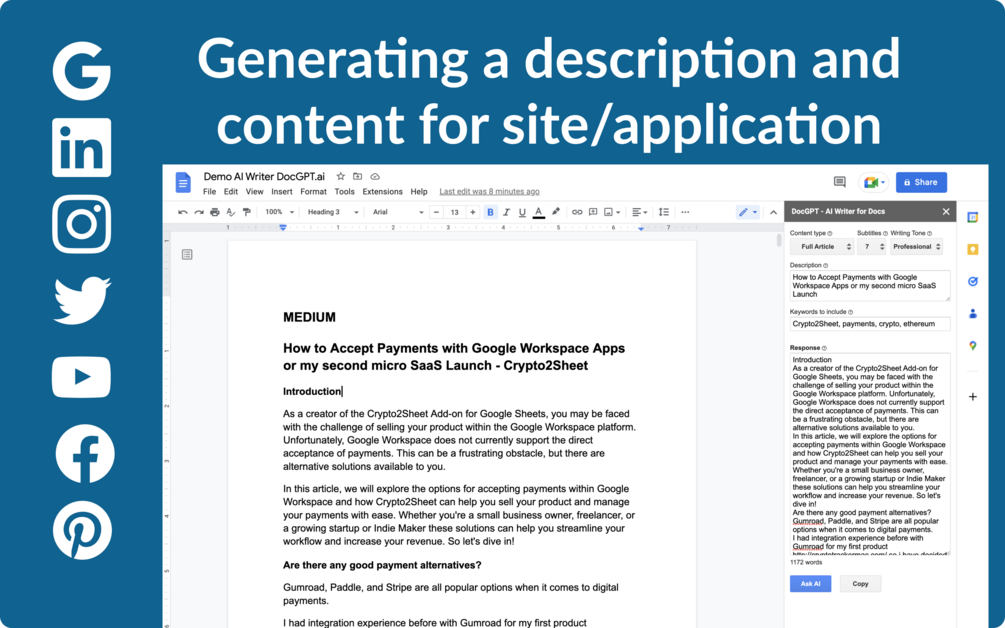The height and width of the screenshot is (628, 1005).
Task: Open line and paragraph spacing
Action: tap(664, 212)
